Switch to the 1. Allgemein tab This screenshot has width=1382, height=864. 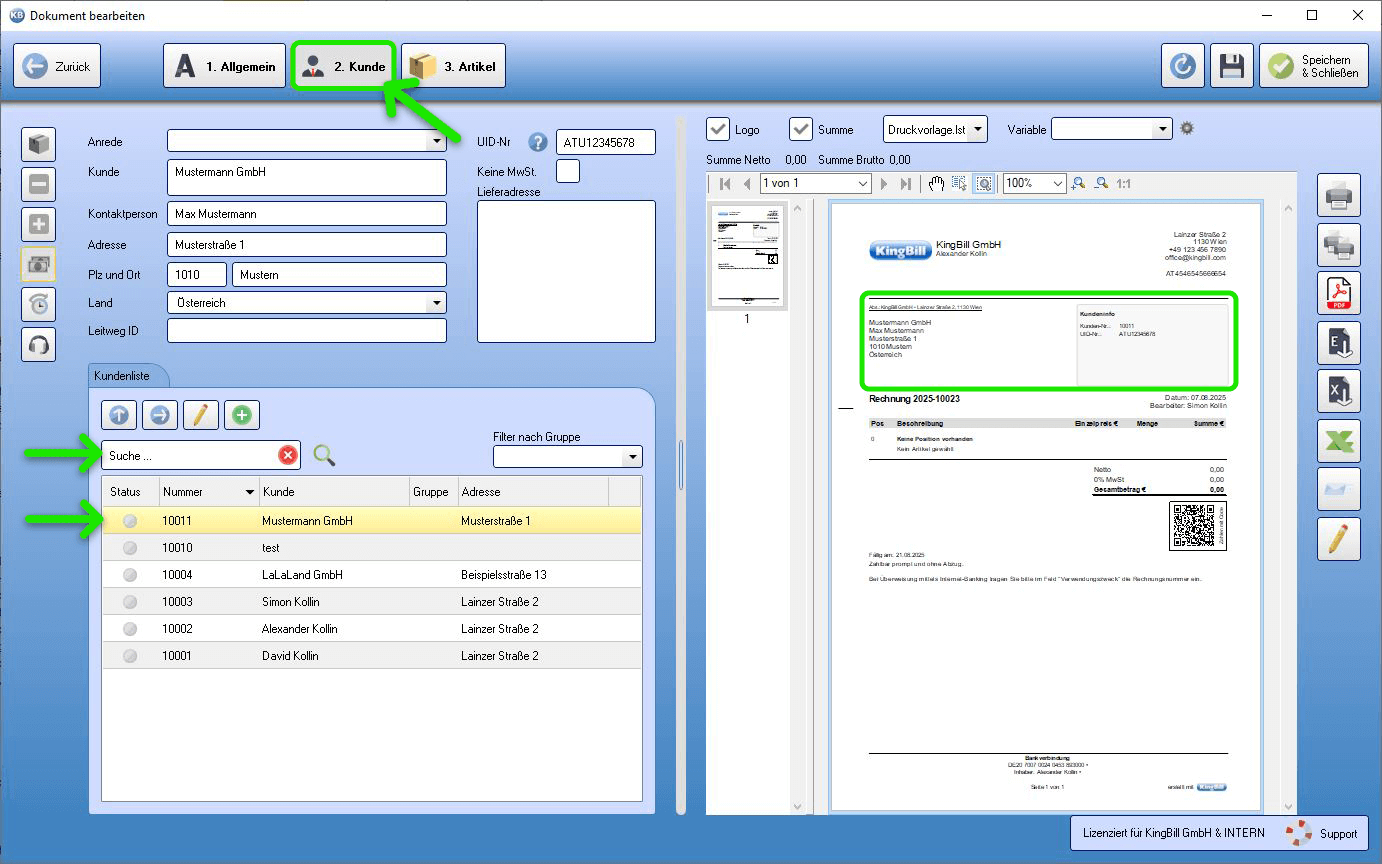pyautogui.click(x=225, y=66)
